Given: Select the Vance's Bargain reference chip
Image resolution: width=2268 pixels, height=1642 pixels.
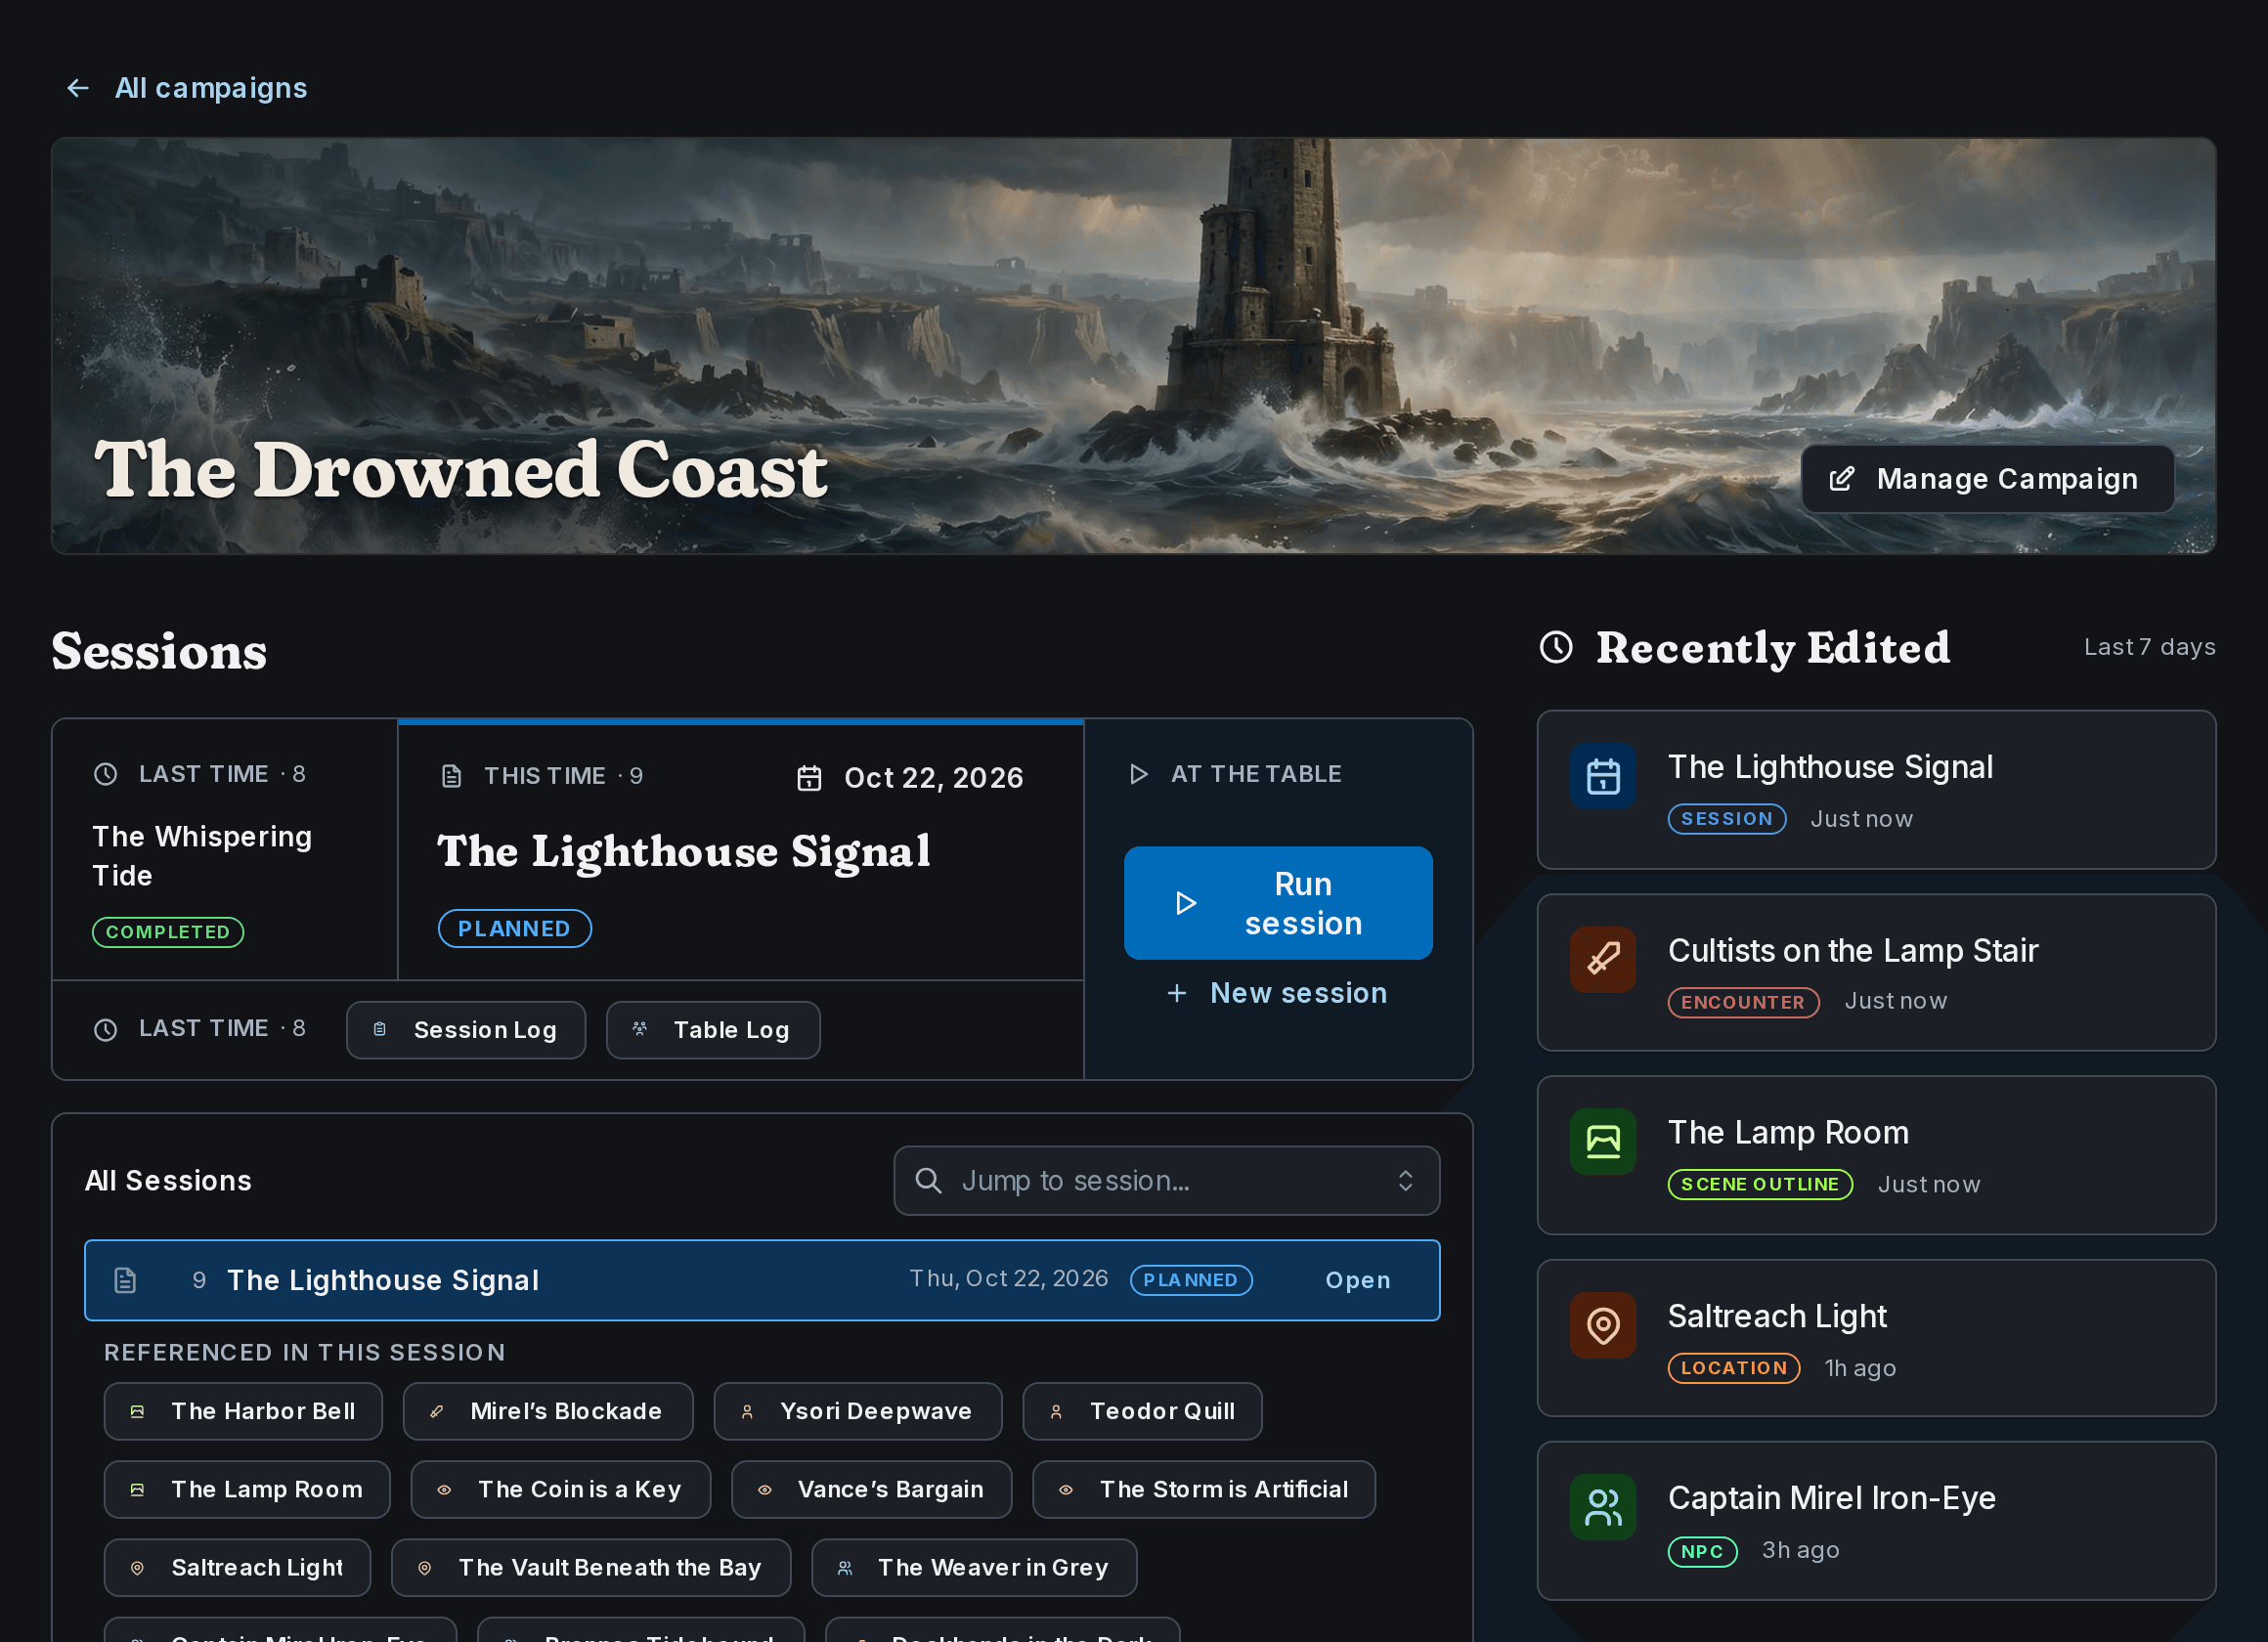Looking at the screenshot, I should 871,1489.
